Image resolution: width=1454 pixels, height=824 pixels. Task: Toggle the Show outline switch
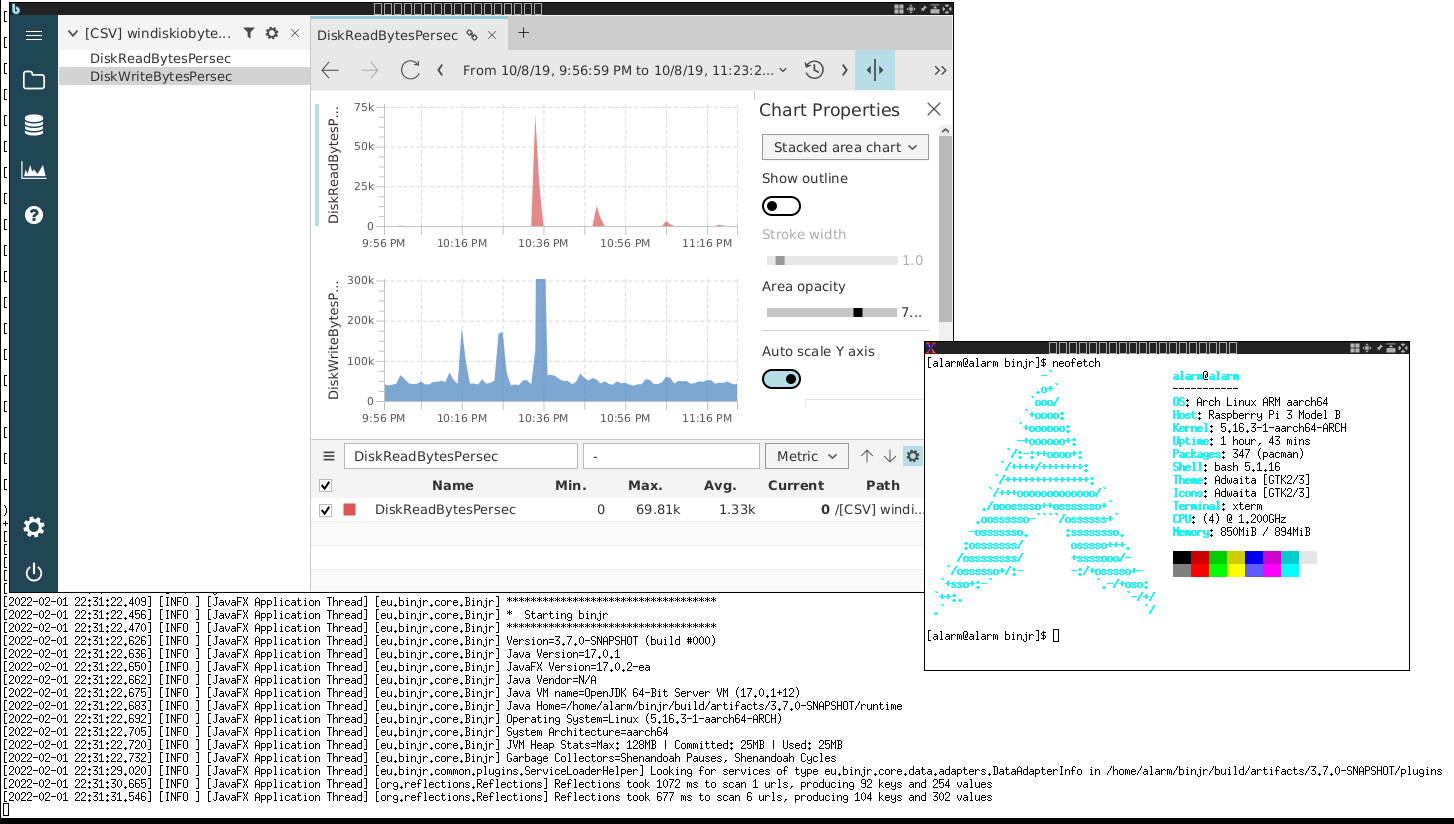781,206
